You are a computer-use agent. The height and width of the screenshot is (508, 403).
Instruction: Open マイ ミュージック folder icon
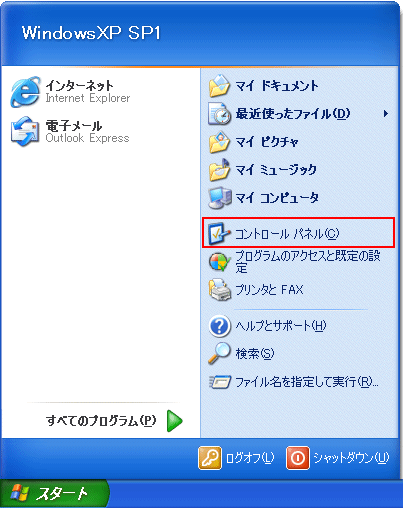click(x=219, y=170)
